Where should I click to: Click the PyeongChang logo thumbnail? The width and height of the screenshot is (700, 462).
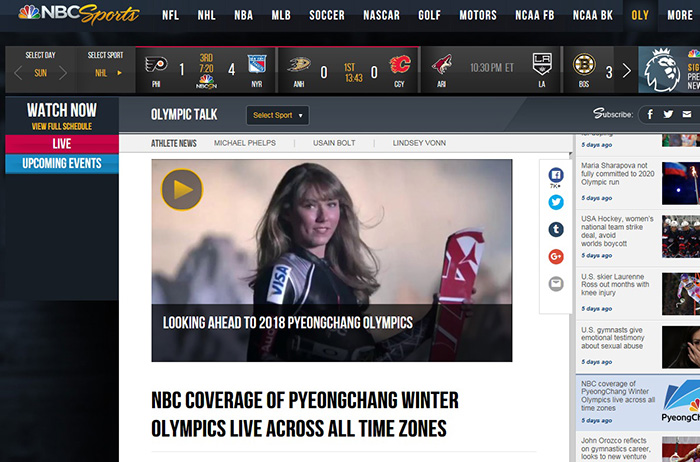tap(681, 401)
